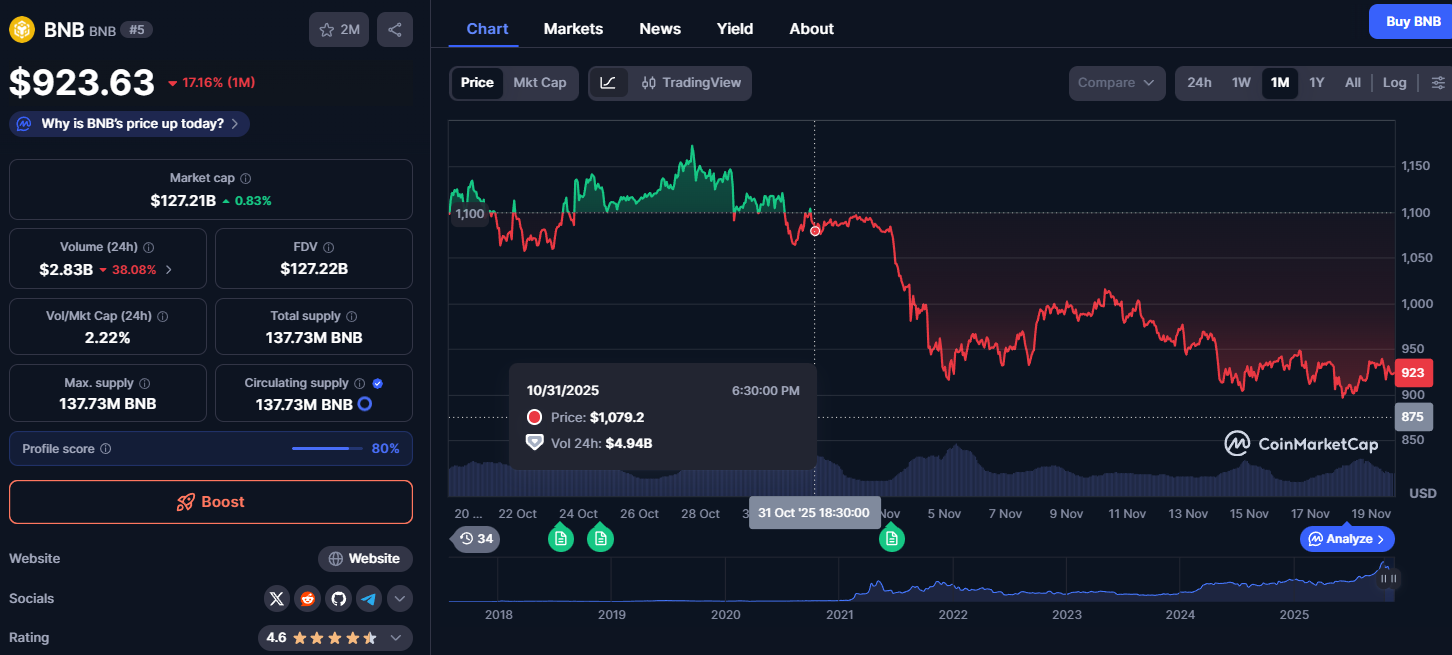Click 'Why is BNB's price up today?'
The width and height of the screenshot is (1452, 655).
[x=128, y=123]
